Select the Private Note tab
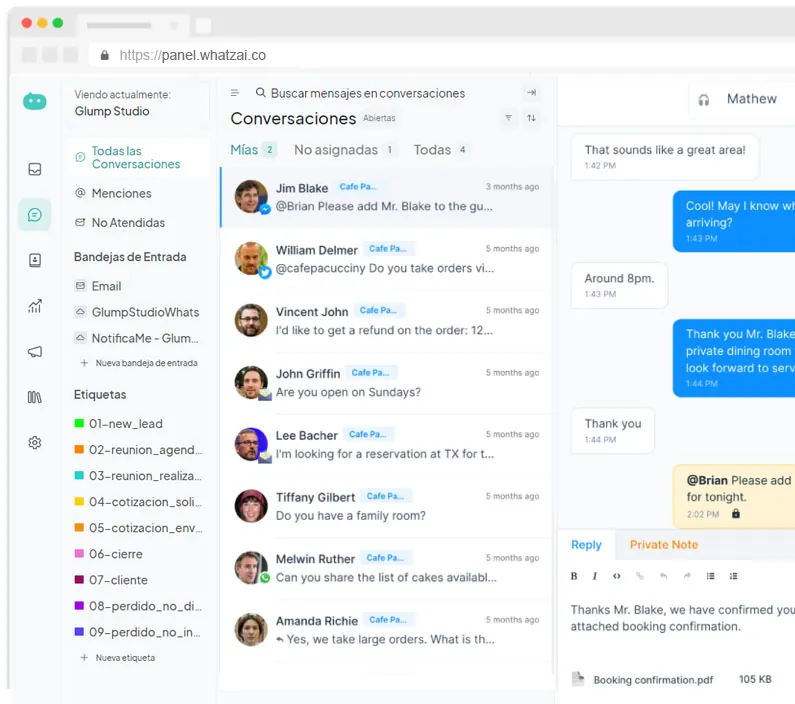Image resolution: width=795 pixels, height=704 pixels. coord(664,544)
